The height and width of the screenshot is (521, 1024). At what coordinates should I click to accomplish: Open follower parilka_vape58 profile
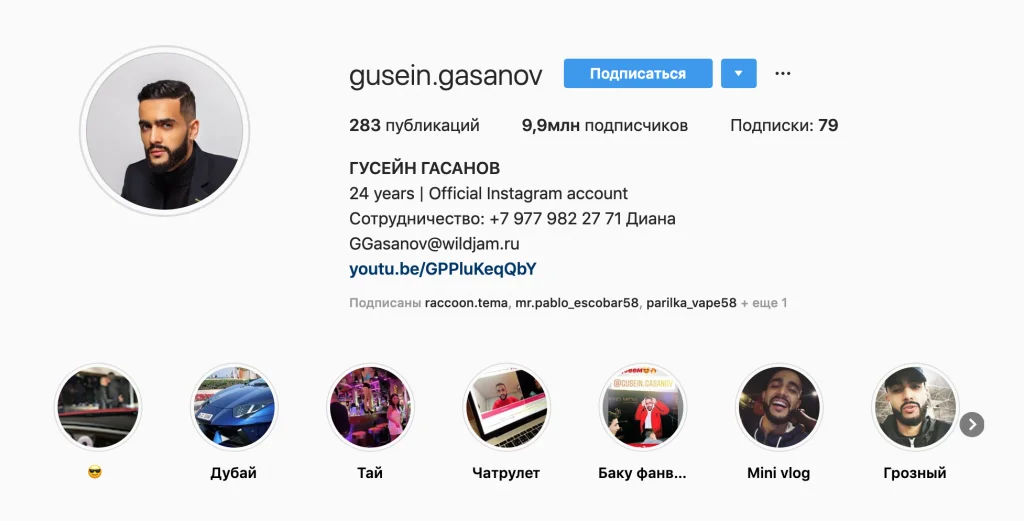point(691,303)
